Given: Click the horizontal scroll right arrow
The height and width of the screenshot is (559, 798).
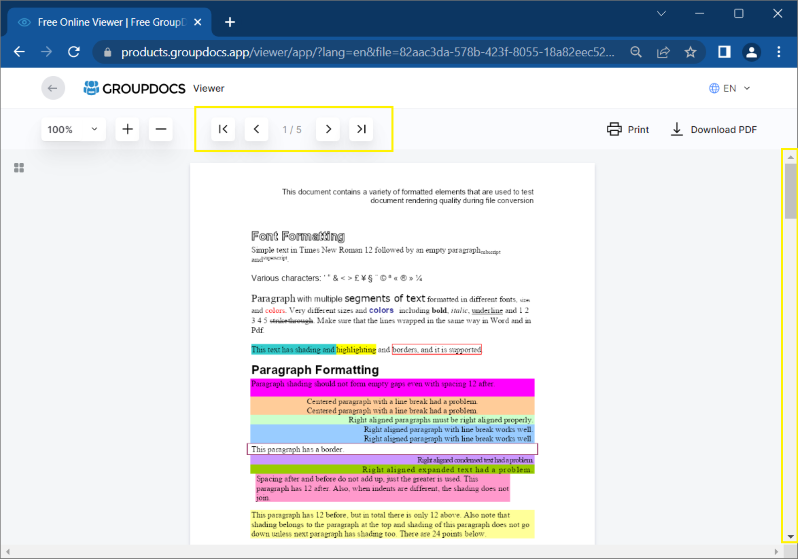Looking at the screenshot, I should coord(776,552).
